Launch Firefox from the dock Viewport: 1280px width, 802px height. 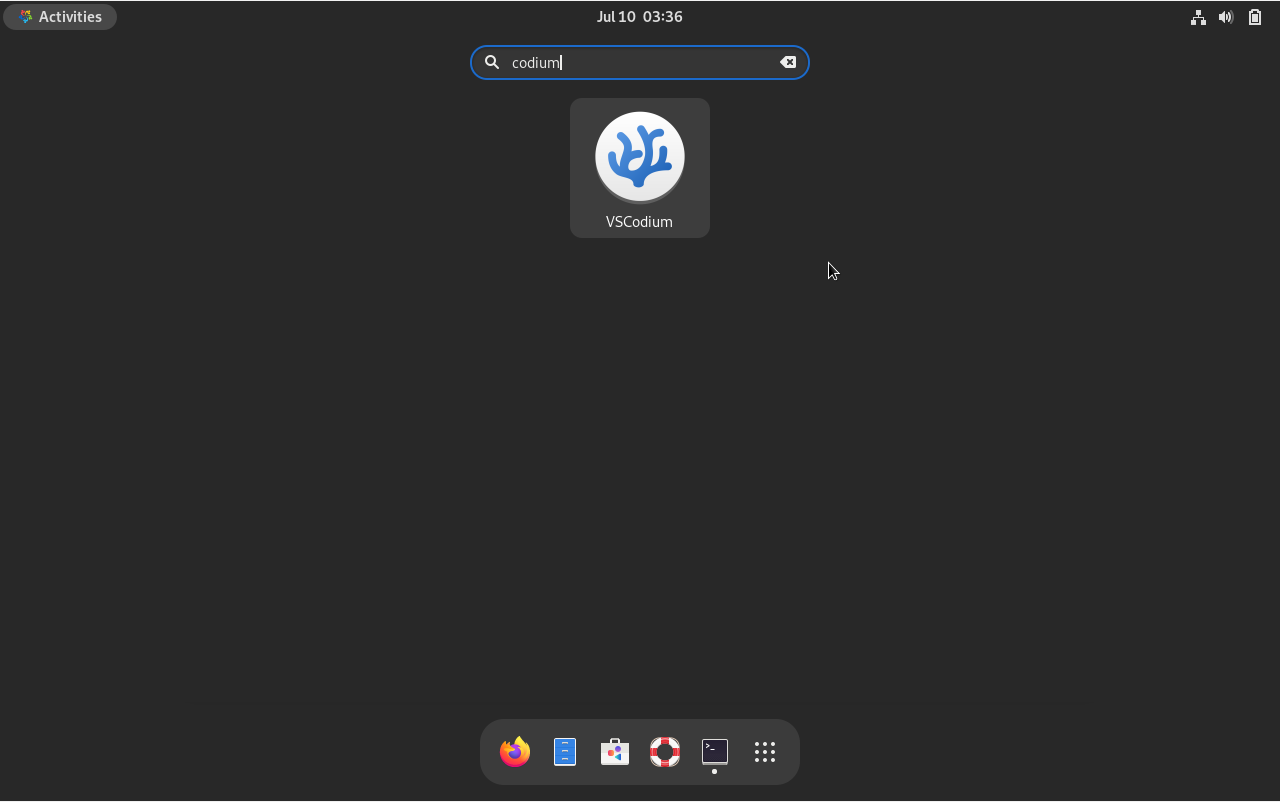tap(514, 752)
